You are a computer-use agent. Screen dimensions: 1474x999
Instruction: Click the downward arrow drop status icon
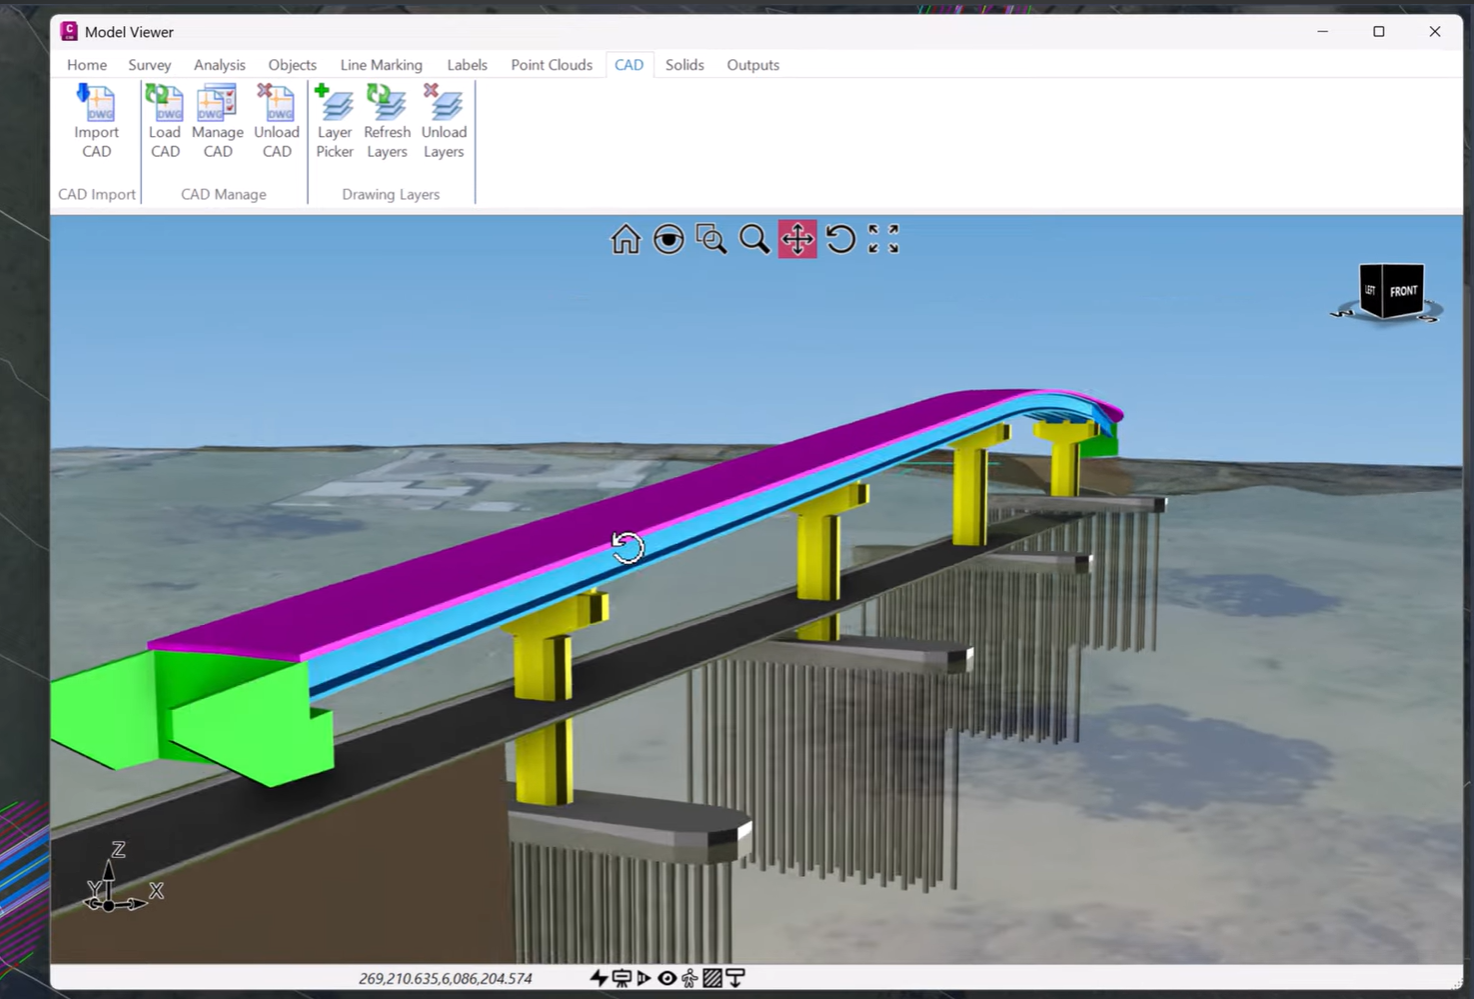click(735, 978)
